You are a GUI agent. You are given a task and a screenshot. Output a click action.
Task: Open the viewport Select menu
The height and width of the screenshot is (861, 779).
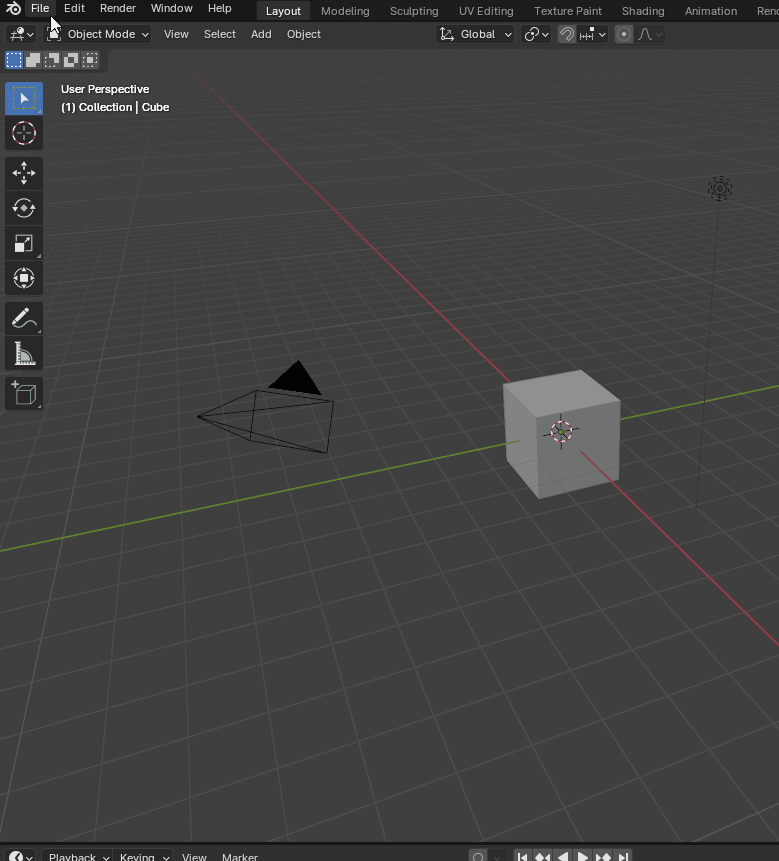(220, 34)
